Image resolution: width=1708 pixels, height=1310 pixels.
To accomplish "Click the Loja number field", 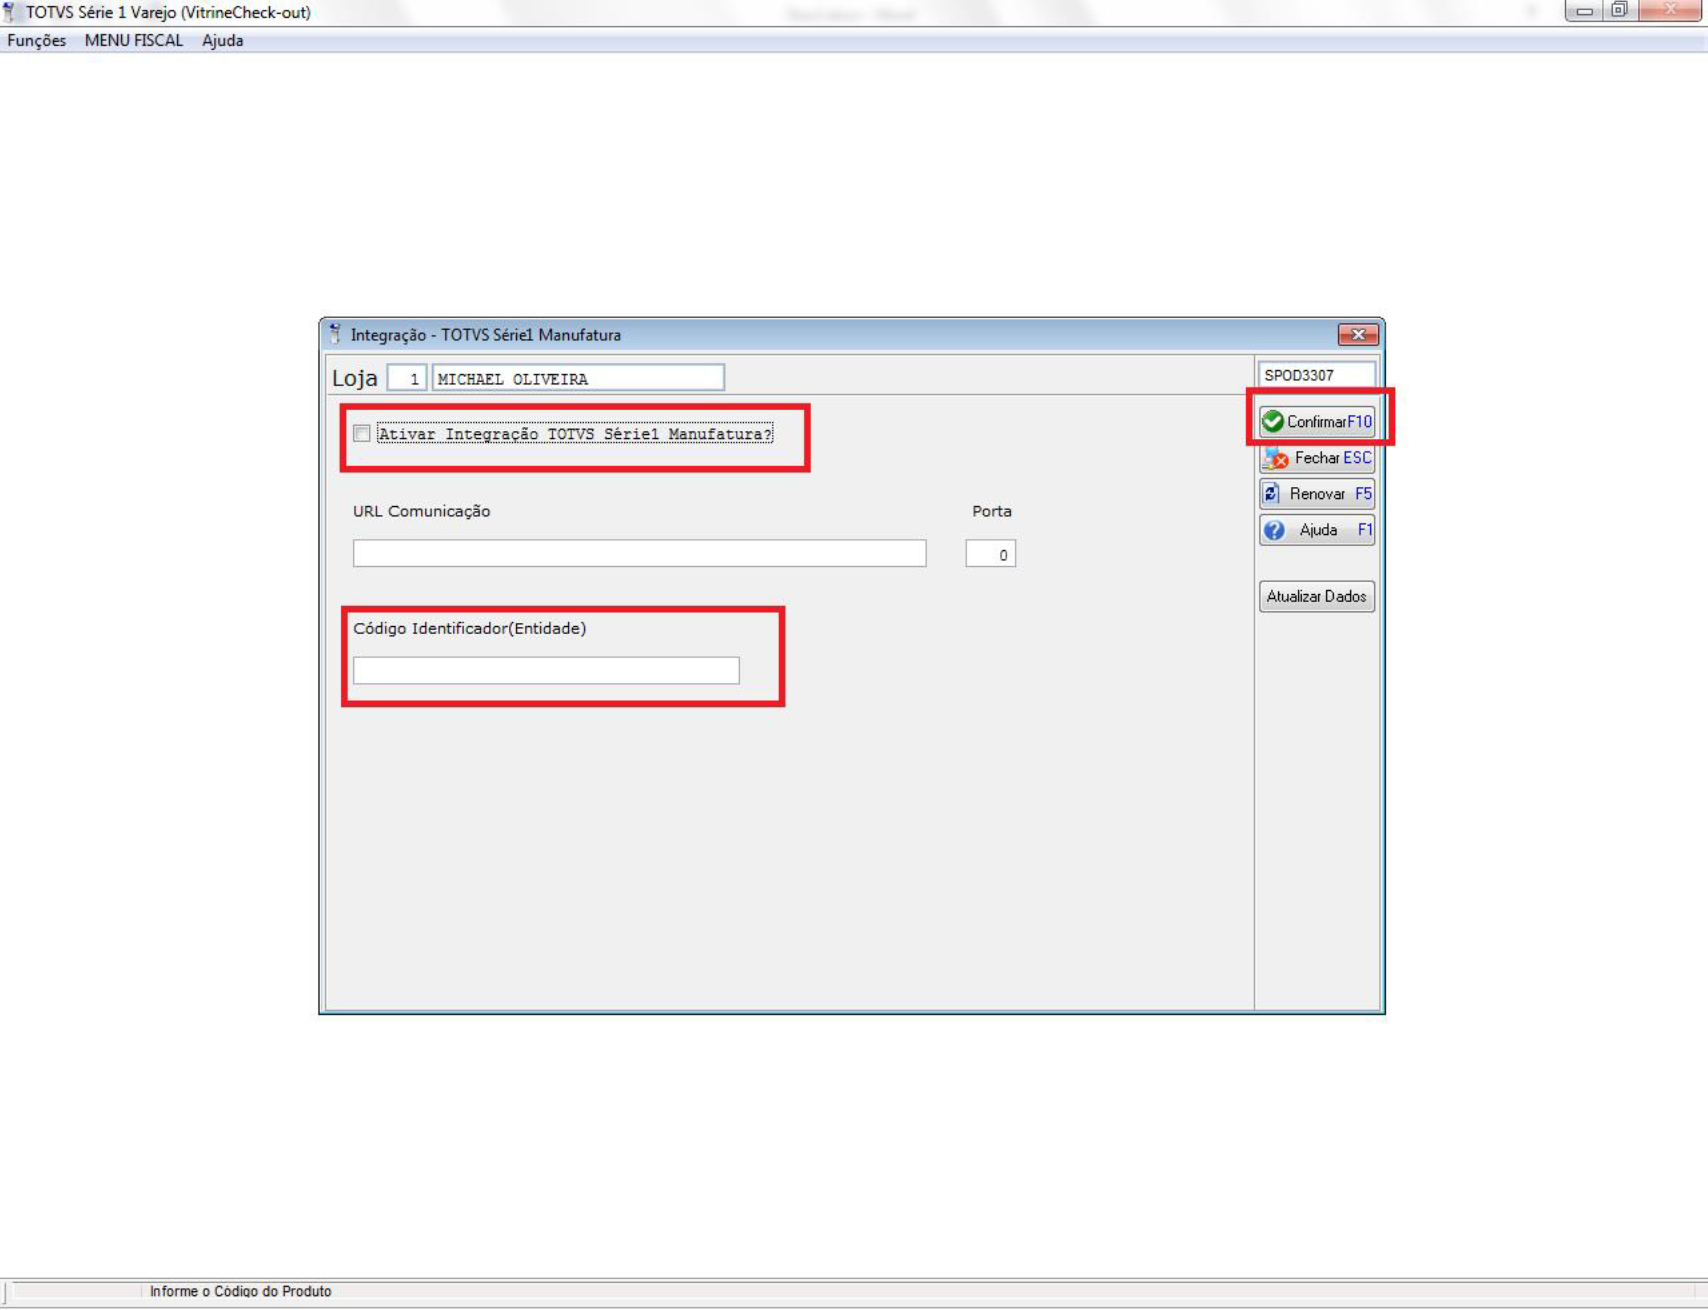I will coord(407,378).
